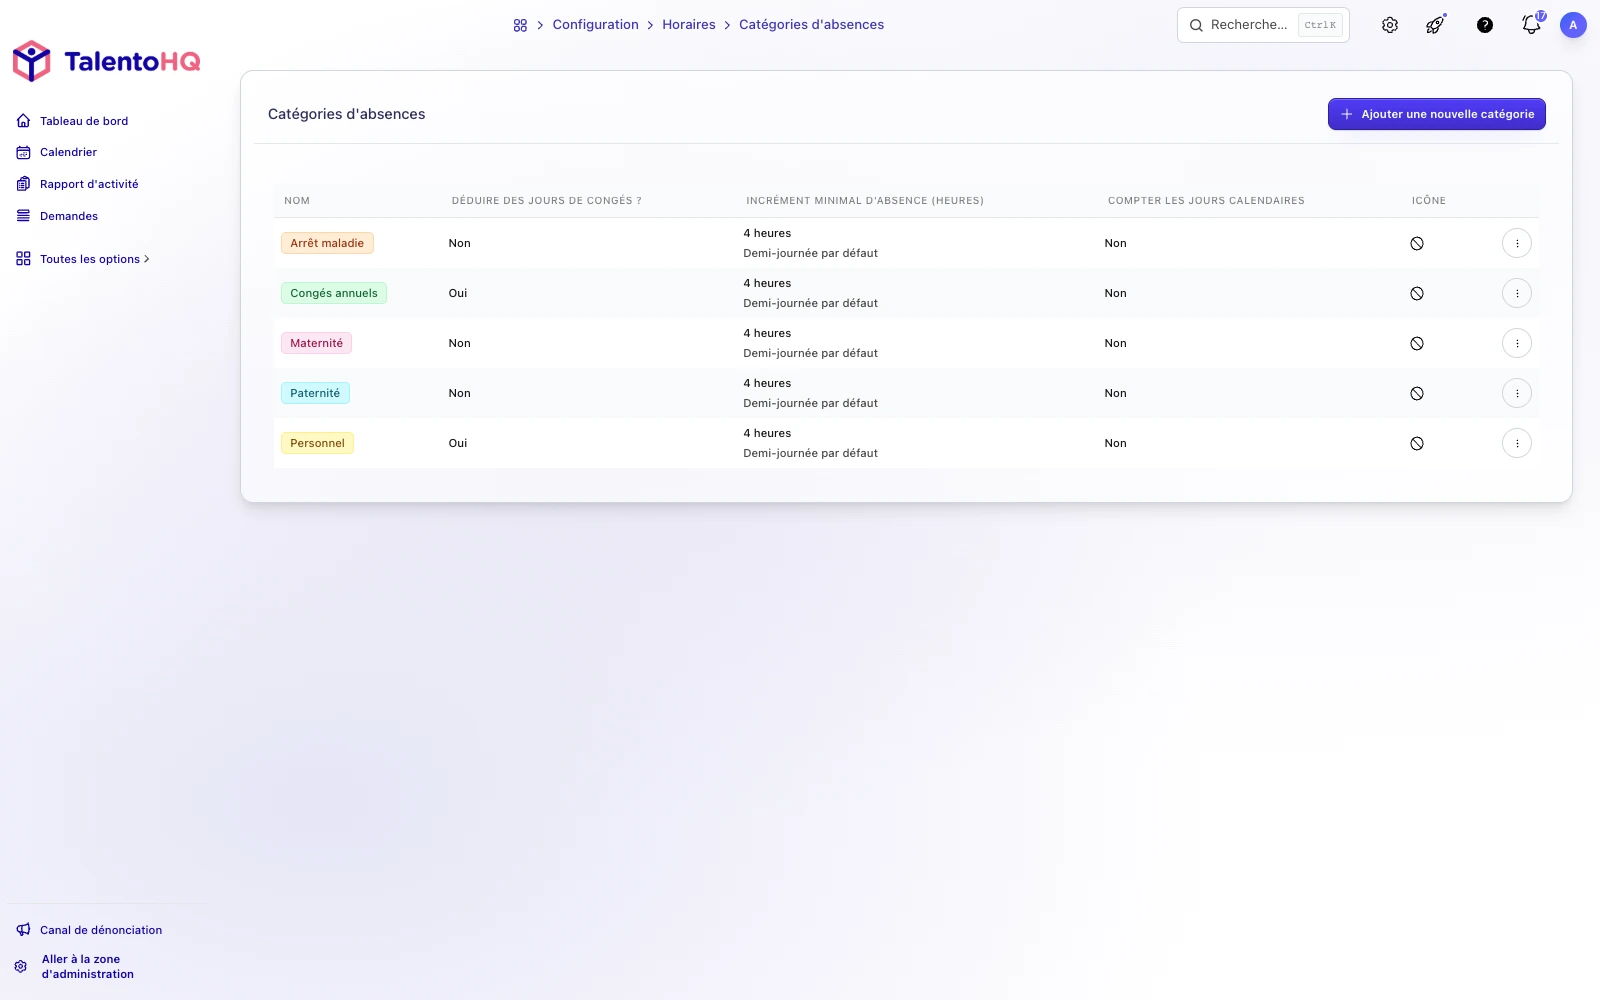
Task: Open options menu for Maternité row
Action: coord(1517,343)
